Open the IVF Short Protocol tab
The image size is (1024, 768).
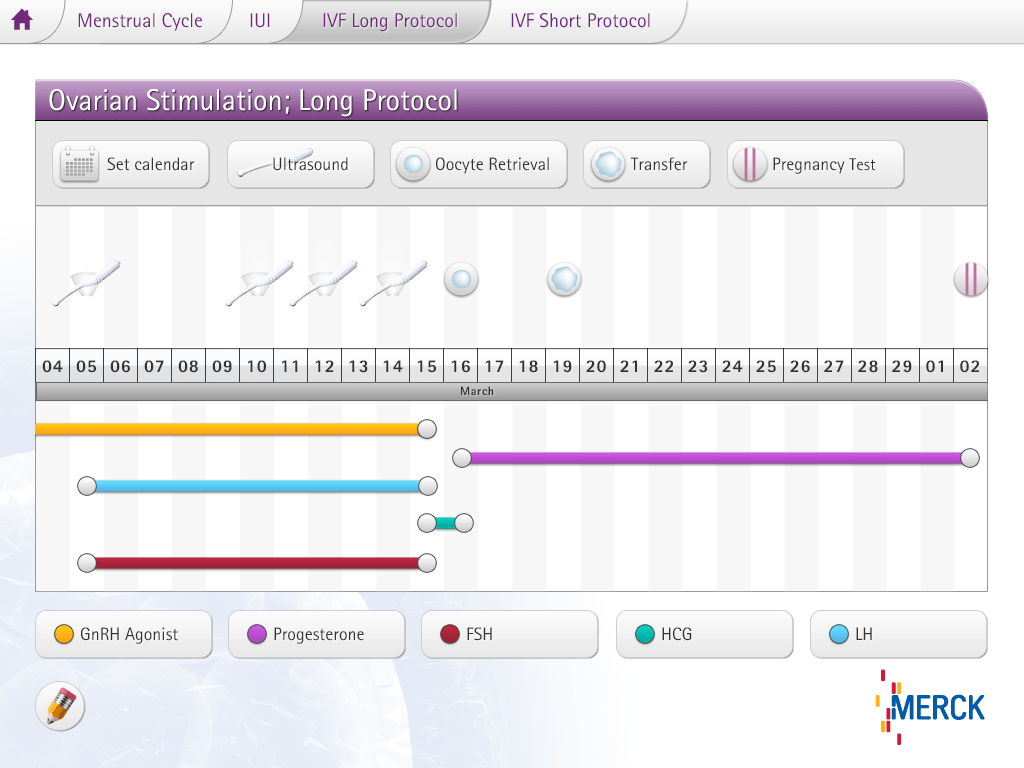(580, 21)
